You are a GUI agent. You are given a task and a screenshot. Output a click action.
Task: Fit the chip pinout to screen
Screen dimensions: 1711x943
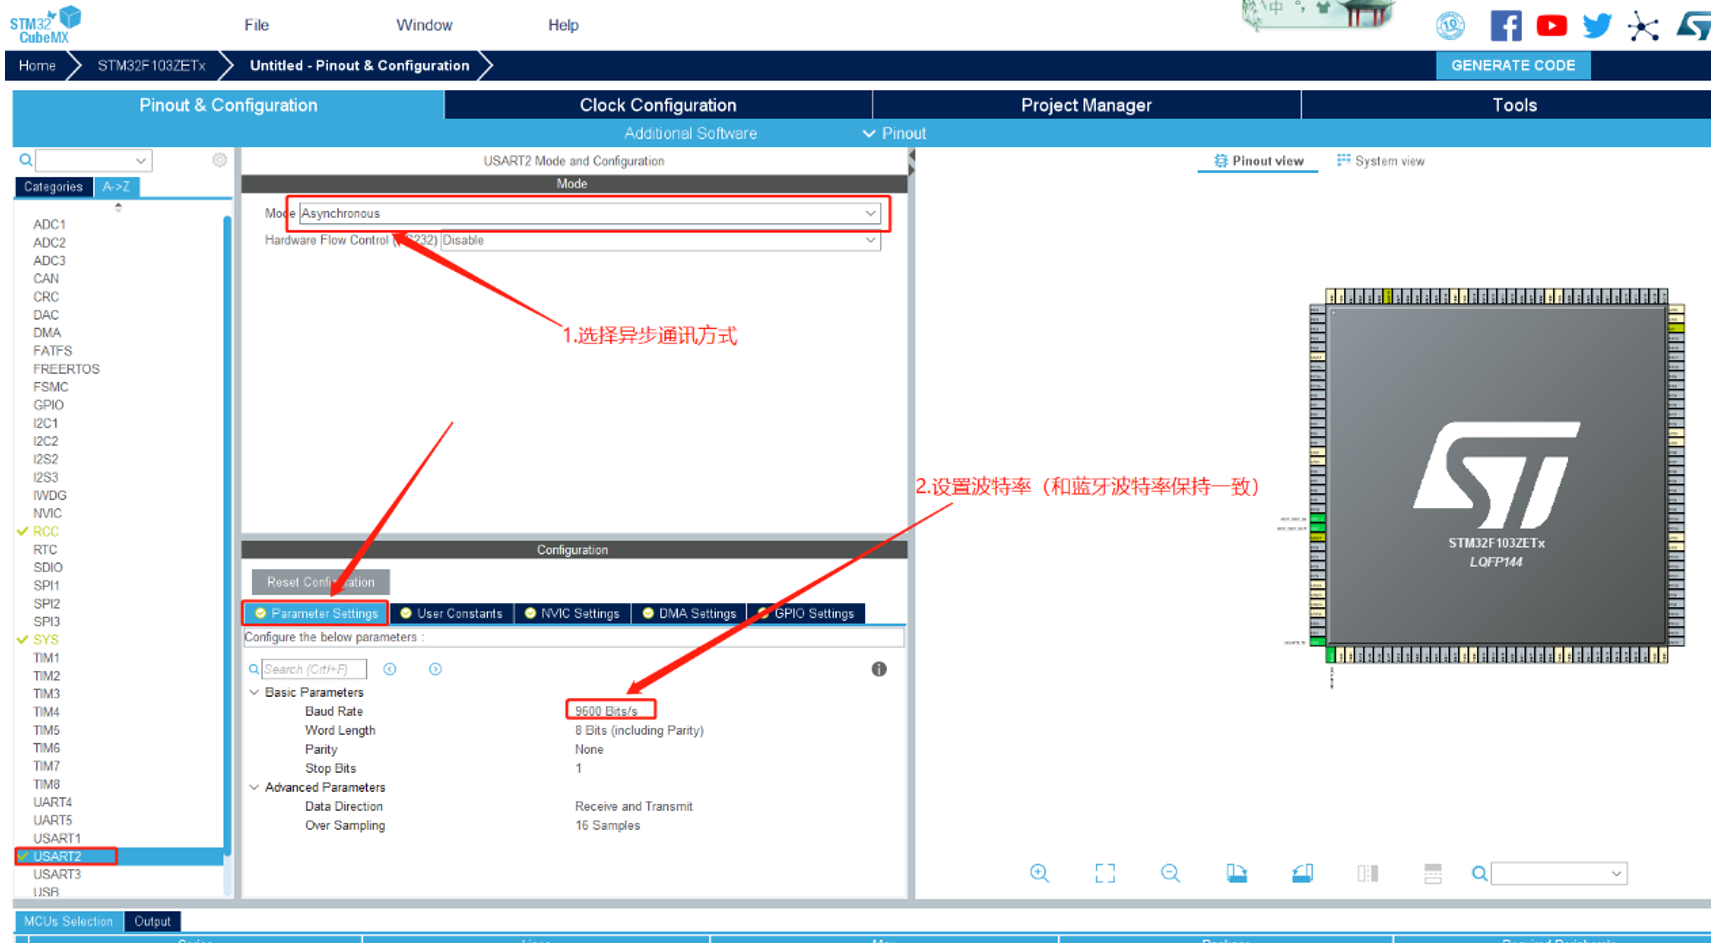point(1105,873)
